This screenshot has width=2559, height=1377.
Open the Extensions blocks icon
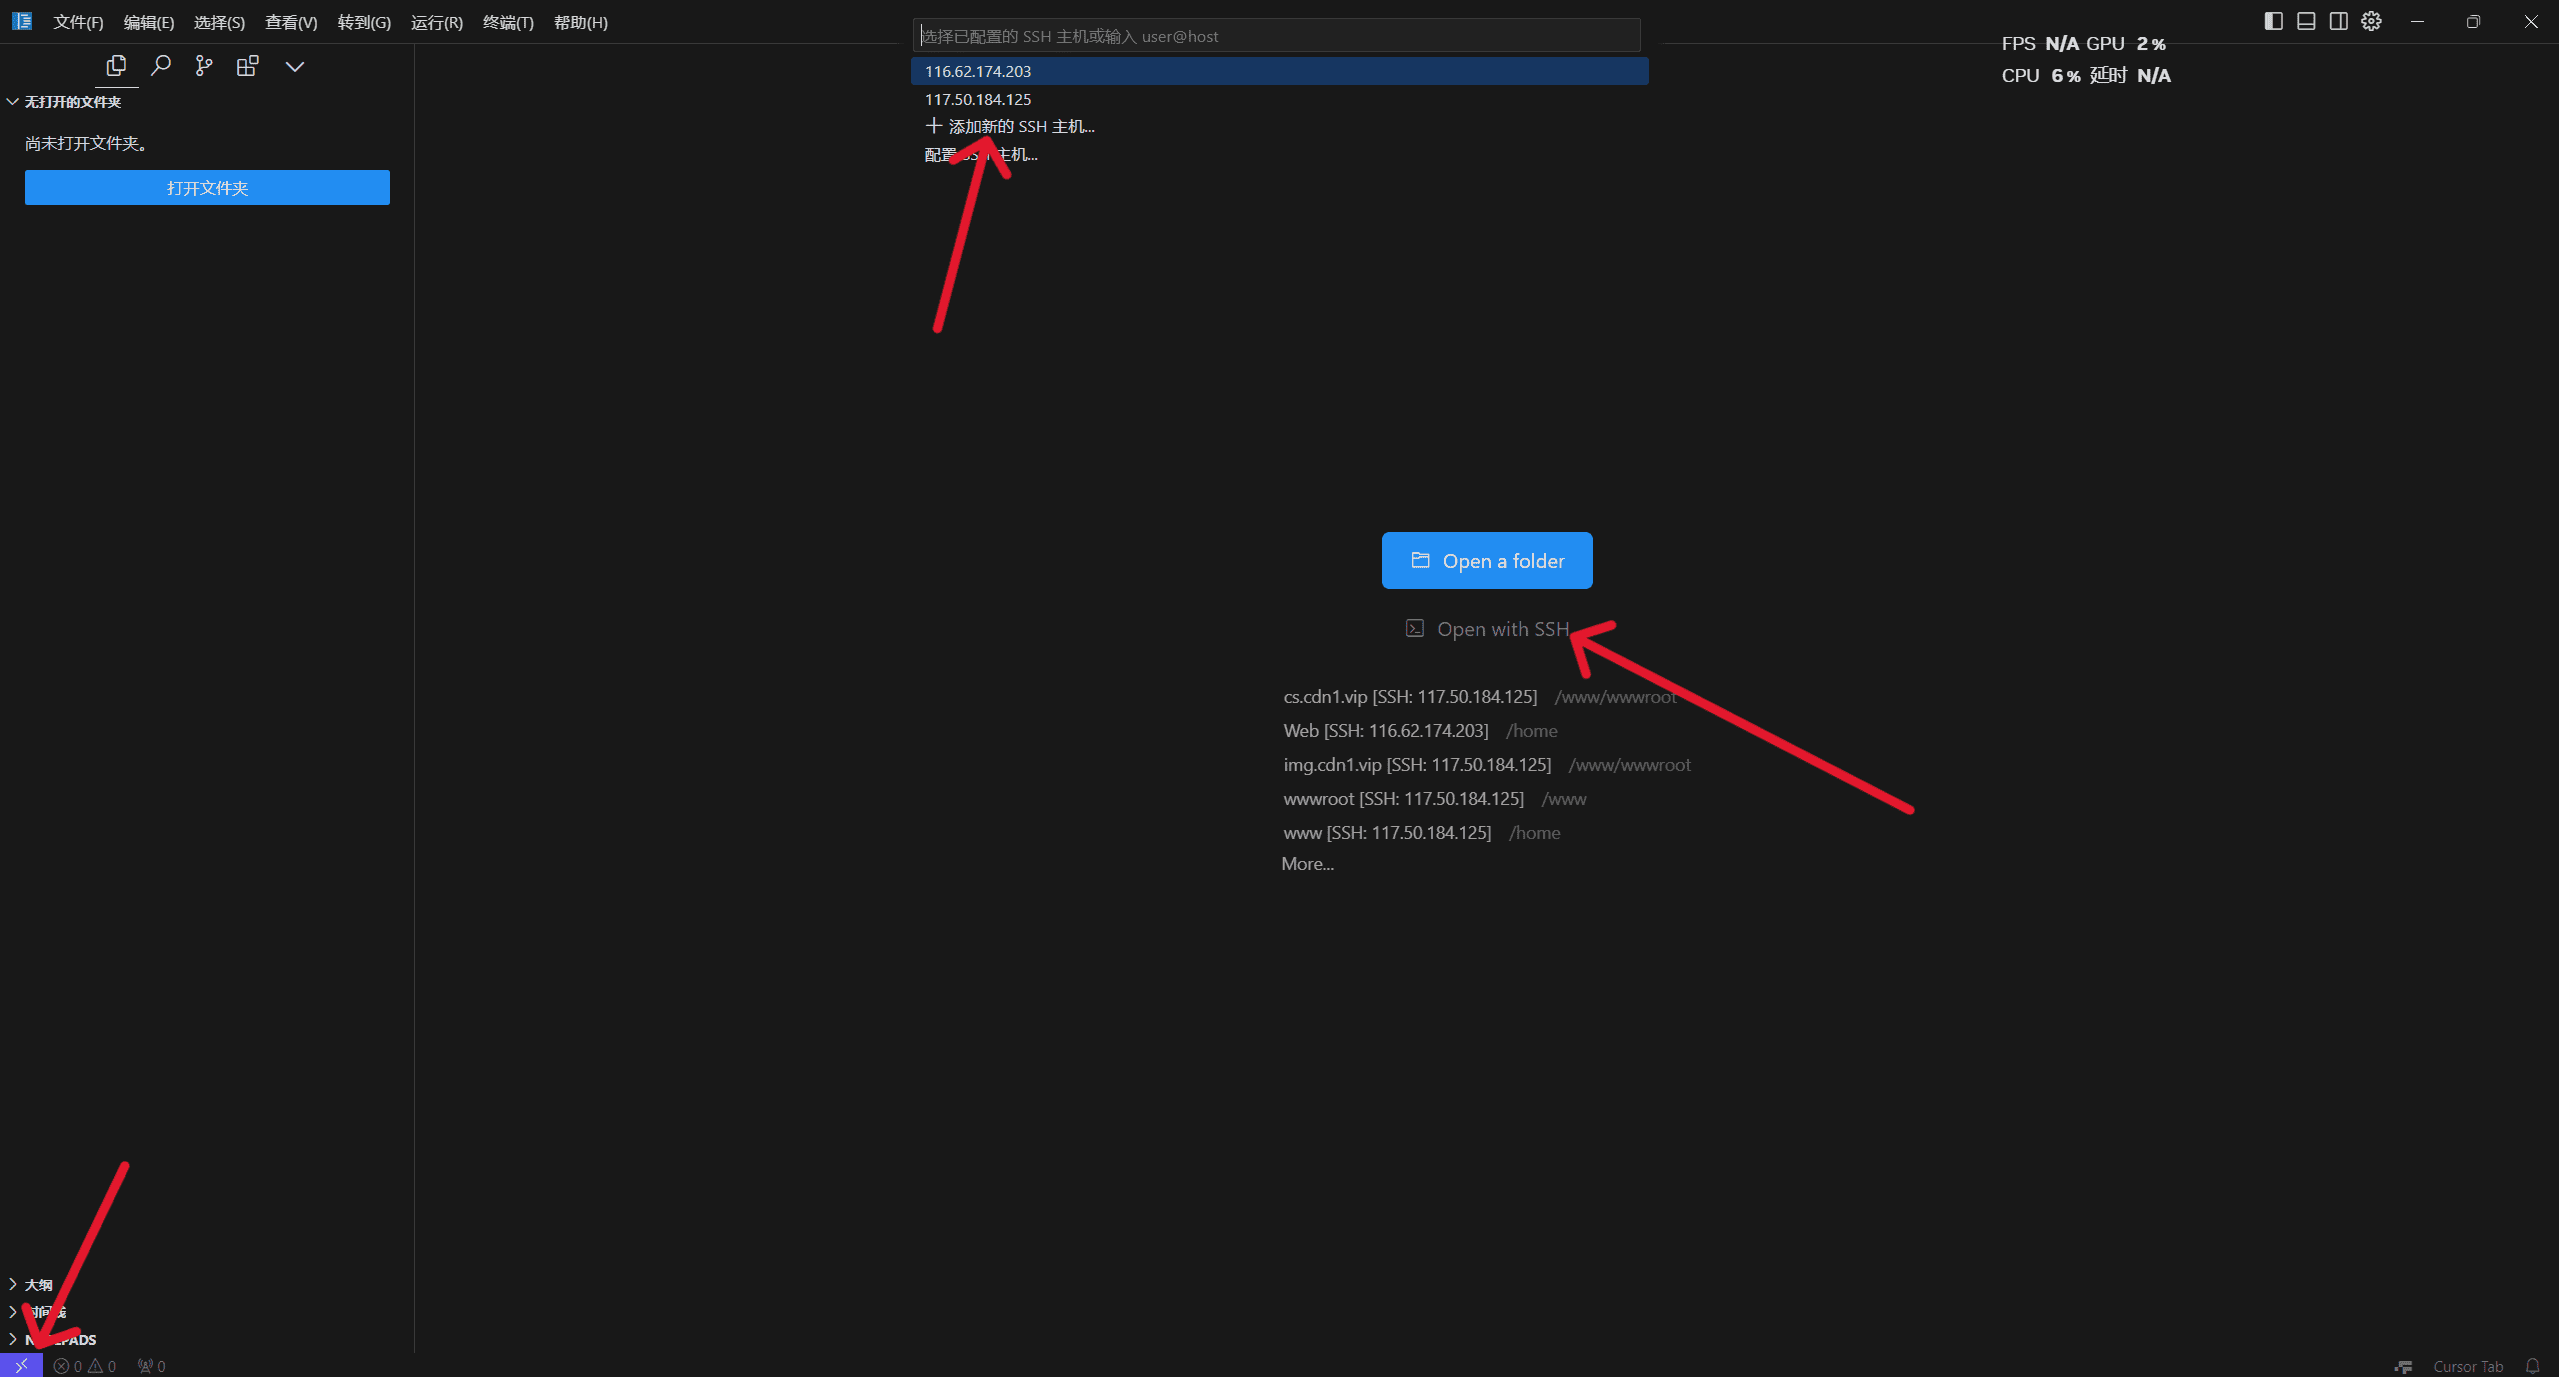click(x=248, y=66)
